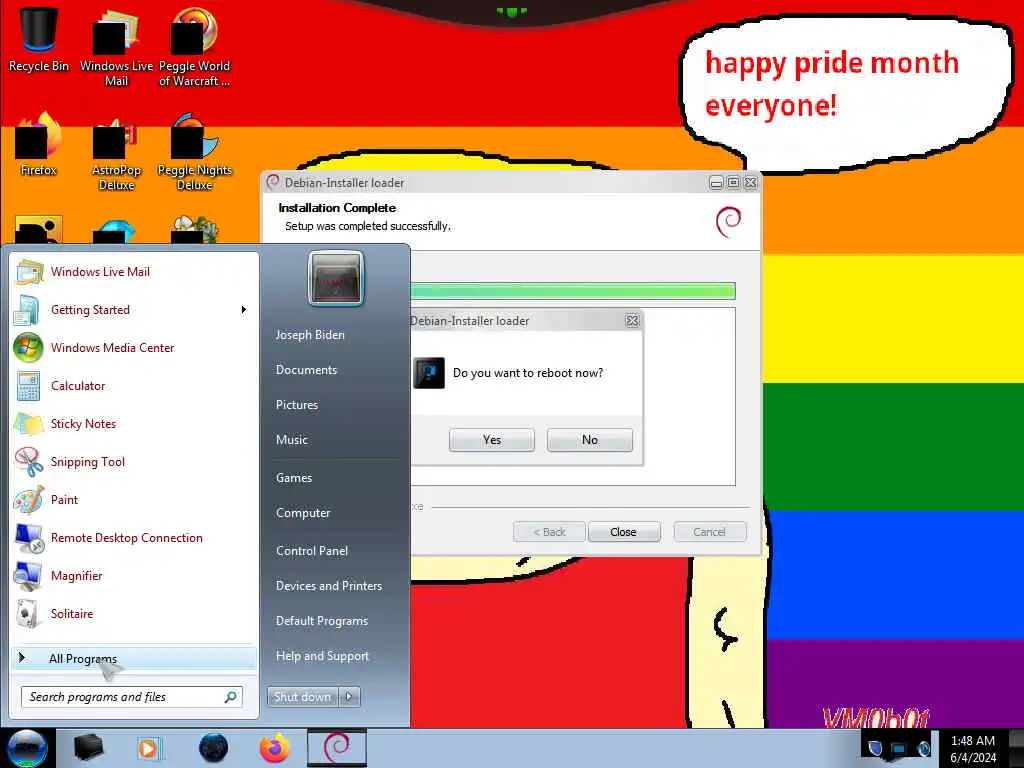Close the reboot prompt dialog
Viewport: 1024px width, 768px height.
pos(632,321)
